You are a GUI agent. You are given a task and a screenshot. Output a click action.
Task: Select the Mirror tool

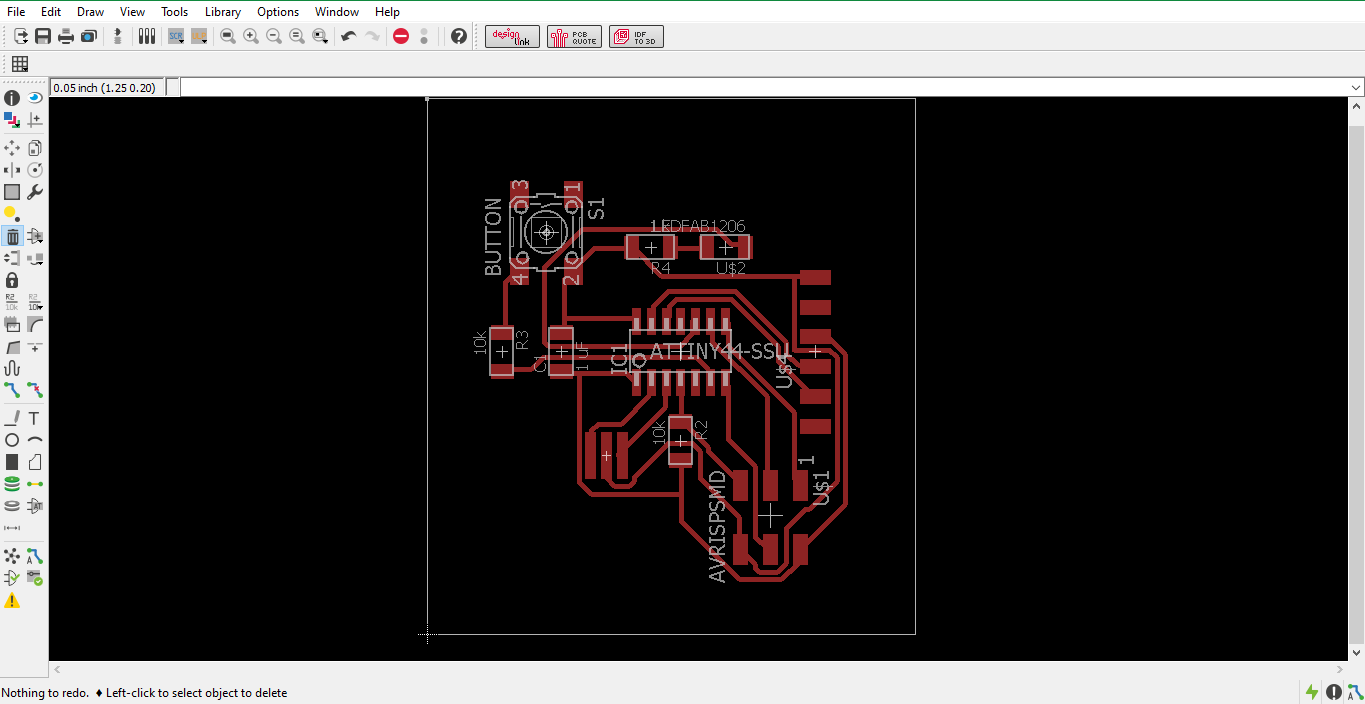(12, 170)
